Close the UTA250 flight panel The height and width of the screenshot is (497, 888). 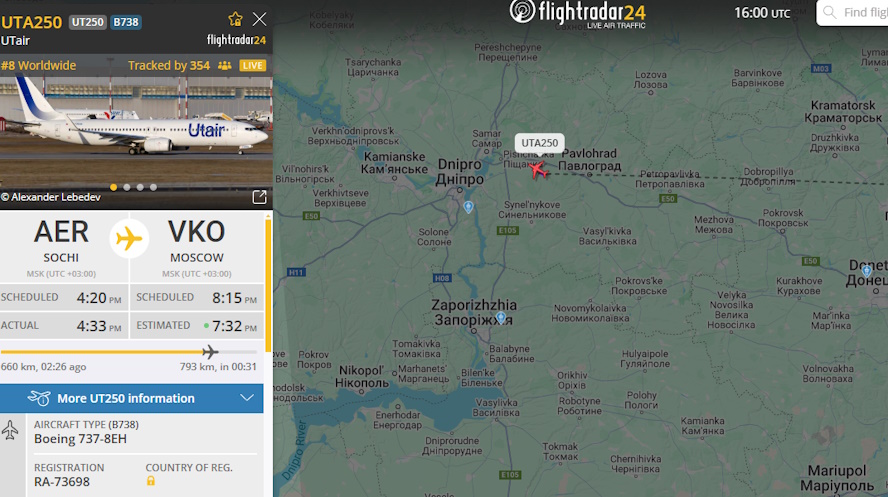point(259,19)
